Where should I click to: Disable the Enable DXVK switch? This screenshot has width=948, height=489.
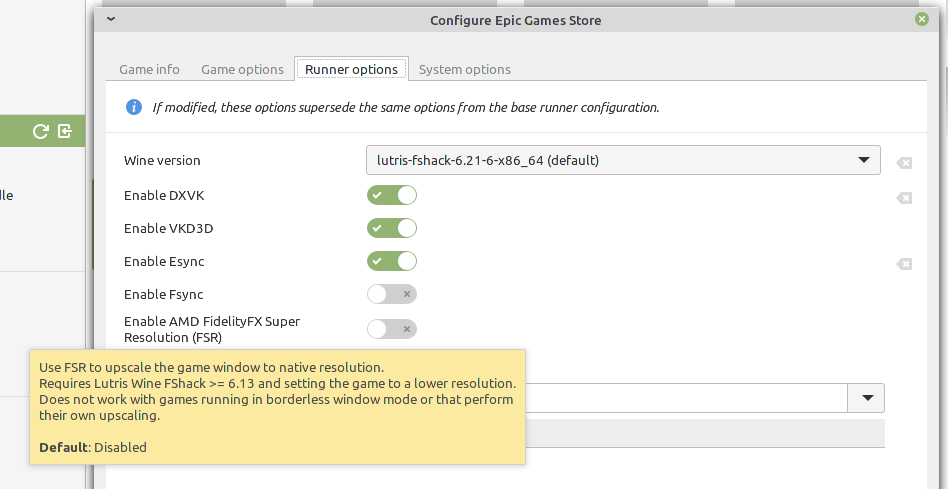[x=392, y=195]
